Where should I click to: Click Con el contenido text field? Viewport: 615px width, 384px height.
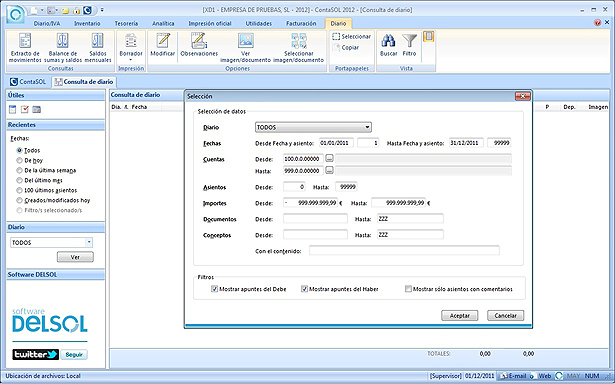click(404, 251)
